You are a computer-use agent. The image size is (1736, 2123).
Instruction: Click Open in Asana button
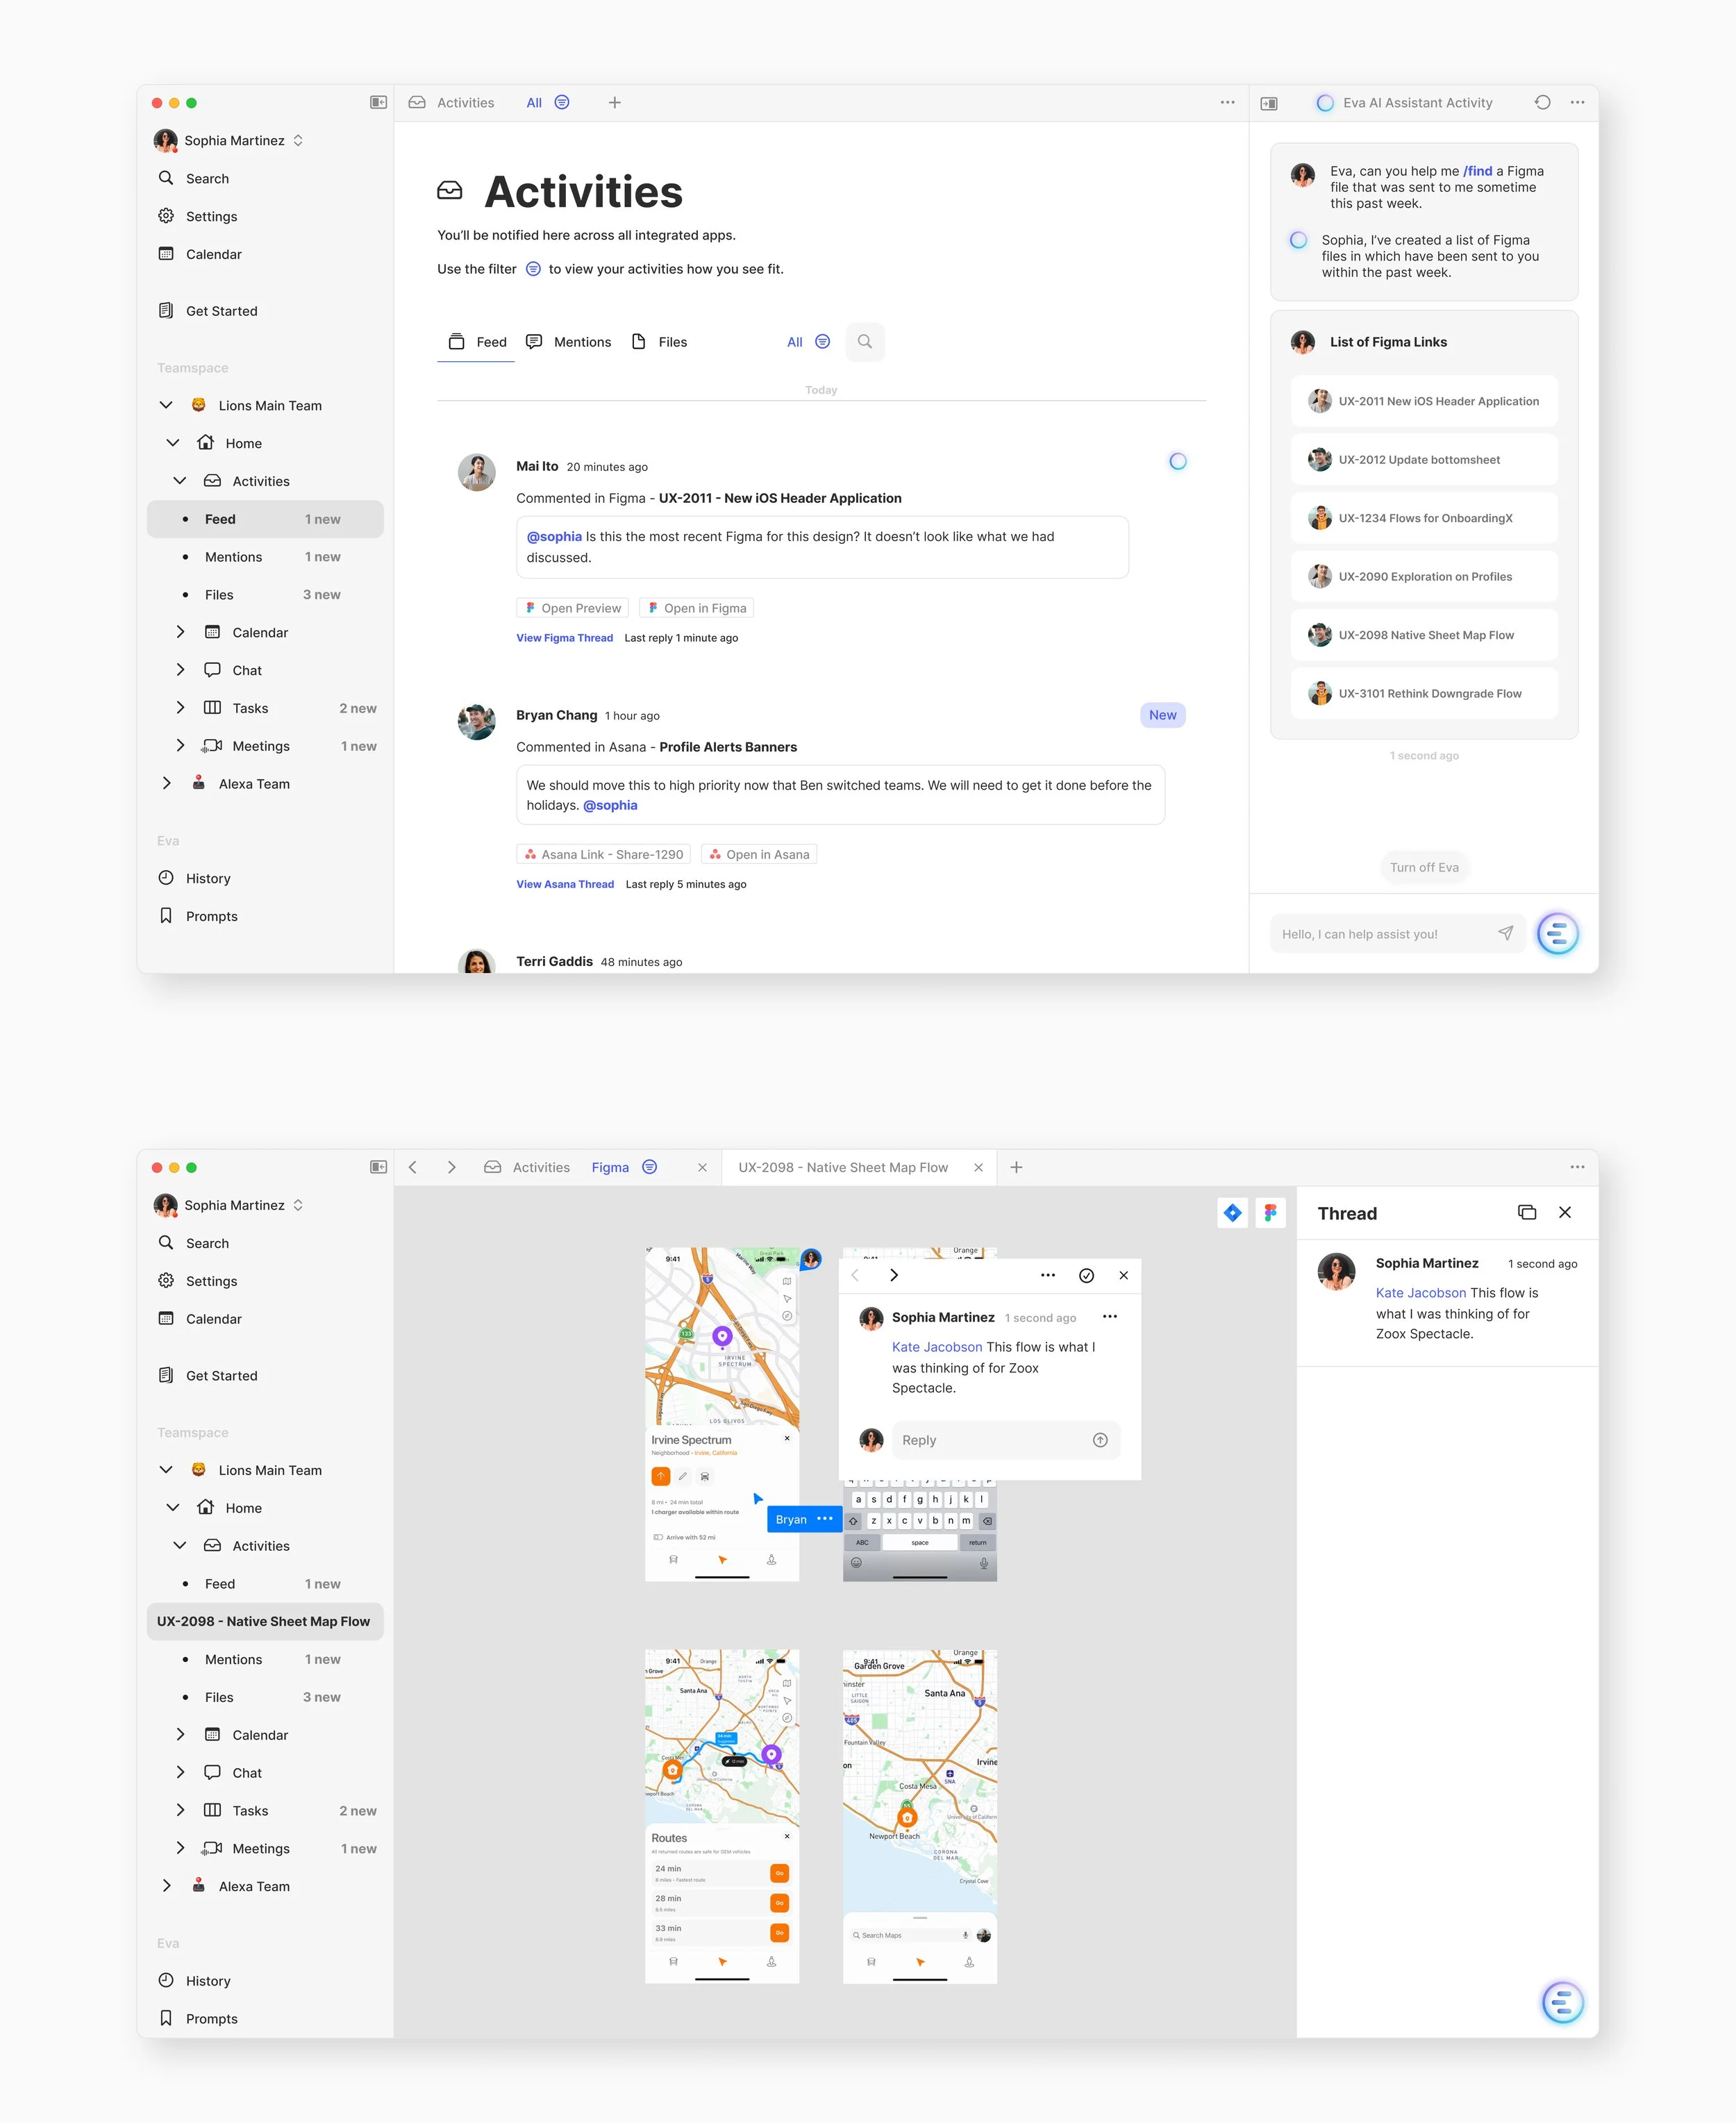tap(758, 854)
